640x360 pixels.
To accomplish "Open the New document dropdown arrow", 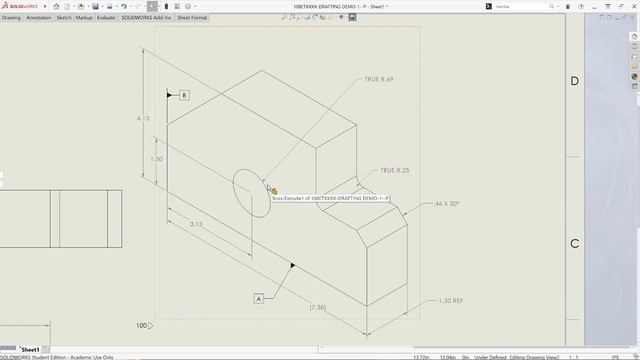I will click(x=73, y=7).
